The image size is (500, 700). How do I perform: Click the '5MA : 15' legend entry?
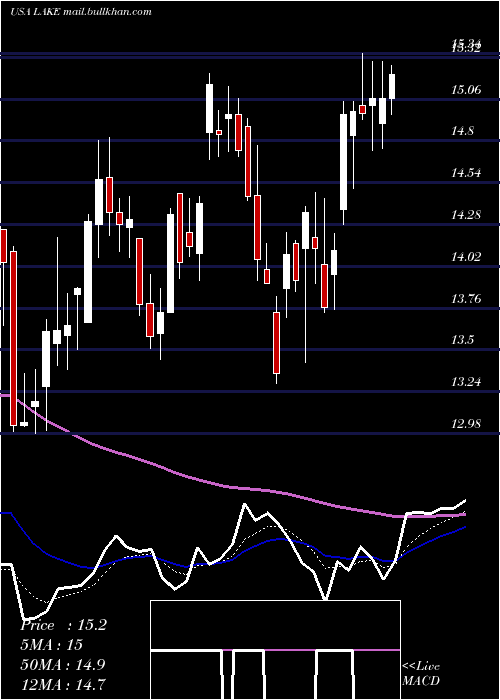click(x=51, y=645)
